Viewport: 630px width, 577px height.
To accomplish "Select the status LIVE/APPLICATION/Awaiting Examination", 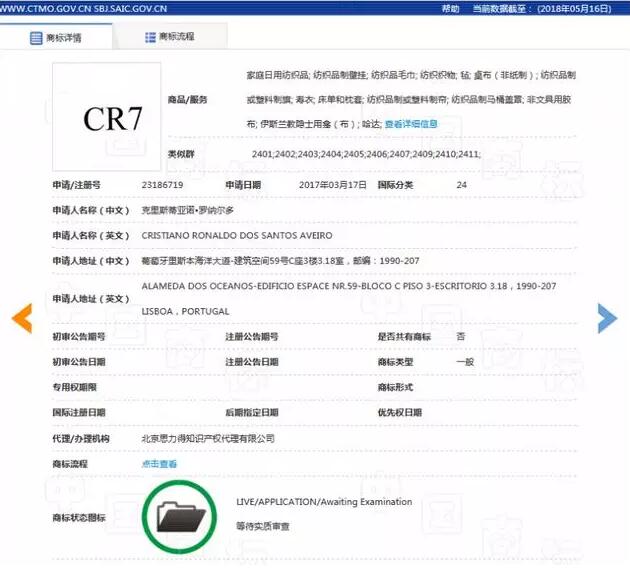I will (x=324, y=502).
